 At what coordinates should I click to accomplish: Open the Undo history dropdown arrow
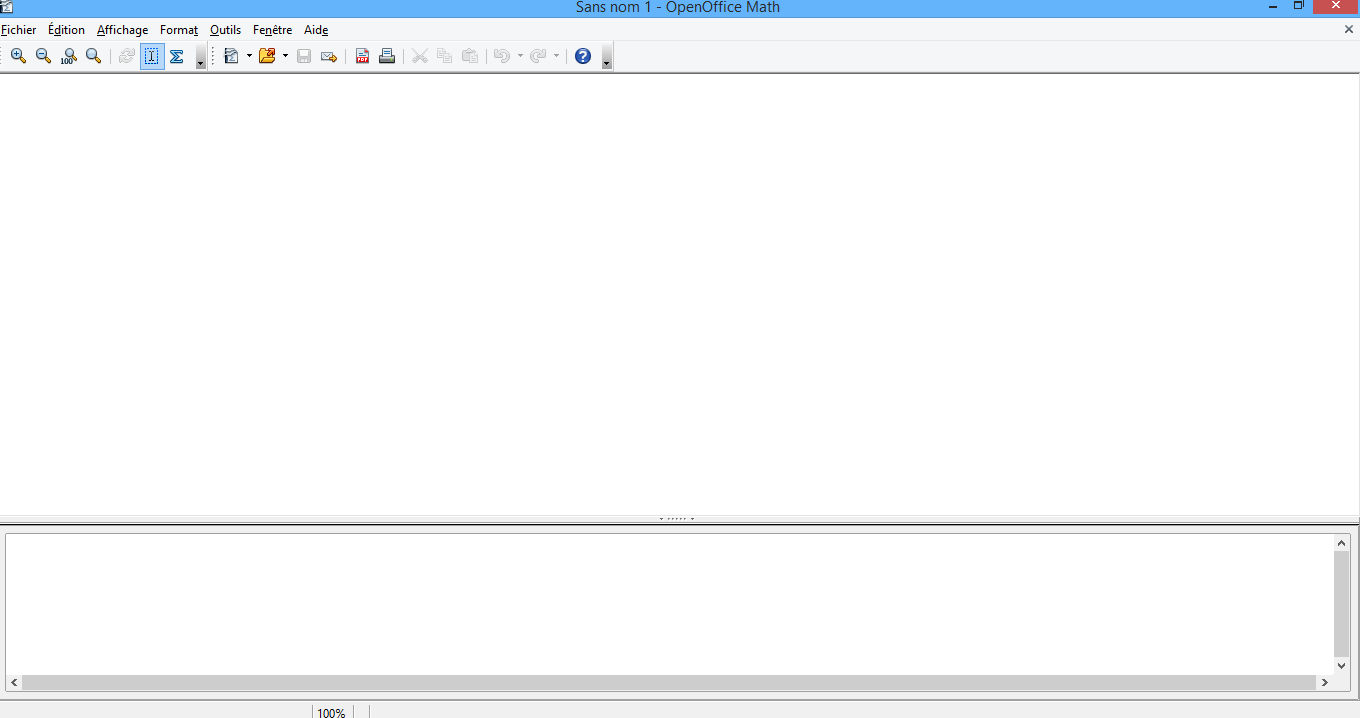pos(520,56)
